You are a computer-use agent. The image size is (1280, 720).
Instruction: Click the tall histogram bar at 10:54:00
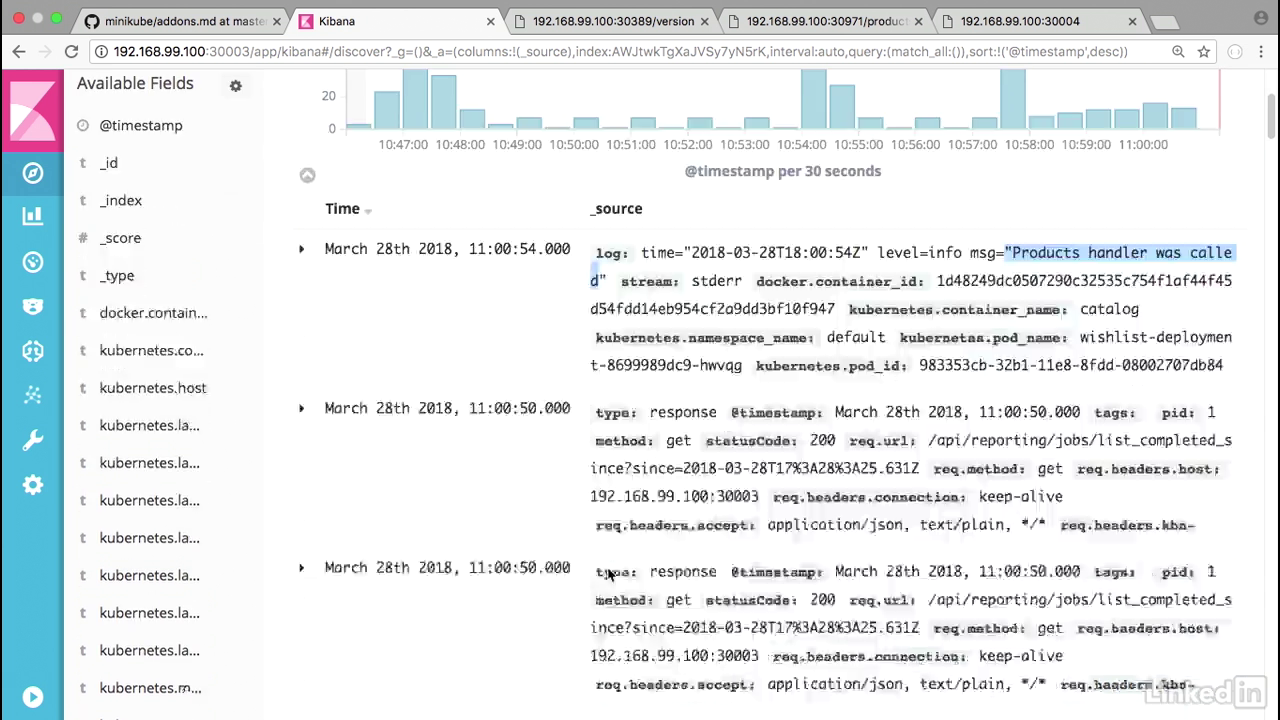click(814, 99)
